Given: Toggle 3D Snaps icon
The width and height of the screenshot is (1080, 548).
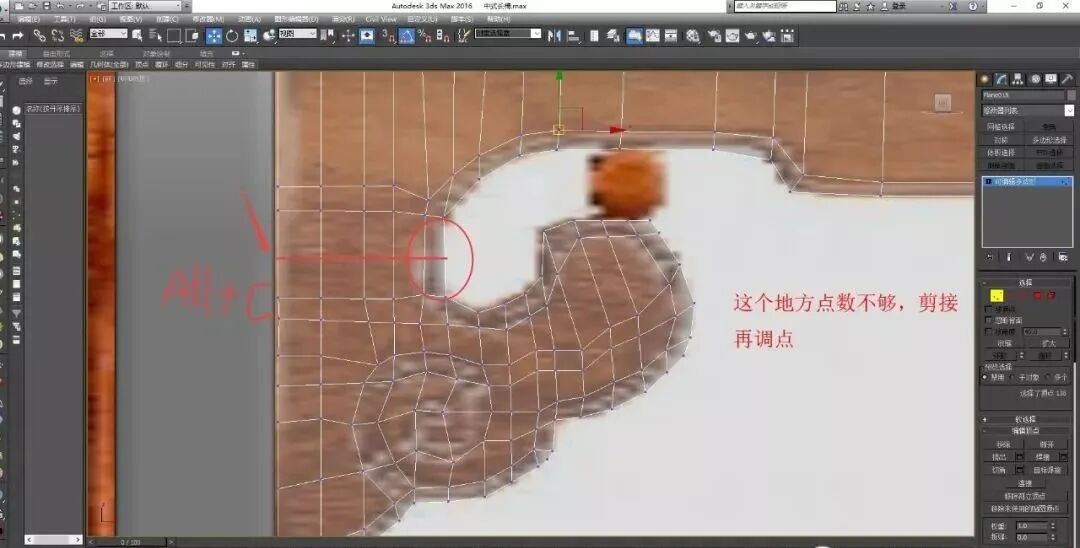Looking at the screenshot, I should (x=389, y=36).
